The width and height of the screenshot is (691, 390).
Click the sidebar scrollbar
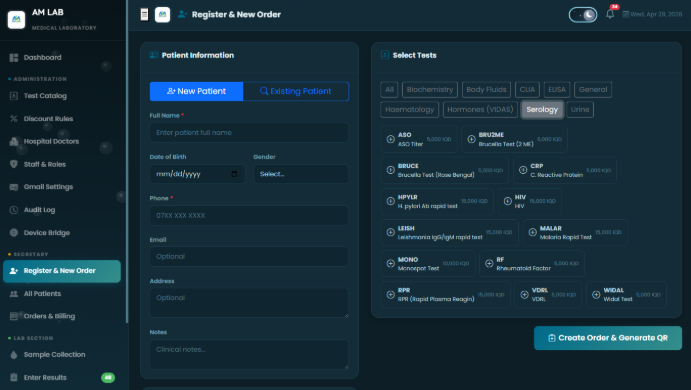(127, 162)
